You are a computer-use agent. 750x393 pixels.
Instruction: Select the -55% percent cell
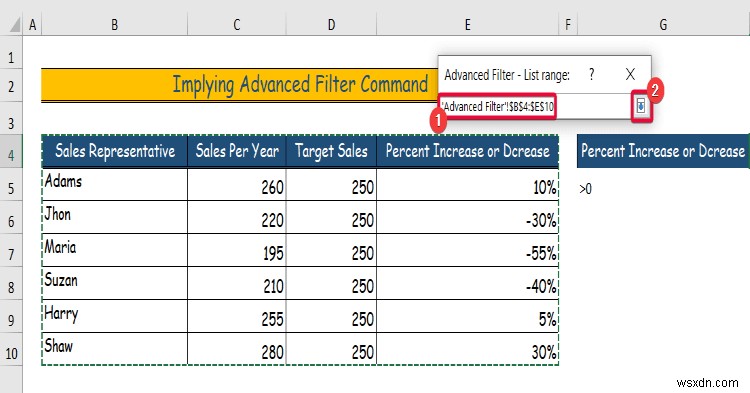[467, 250]
